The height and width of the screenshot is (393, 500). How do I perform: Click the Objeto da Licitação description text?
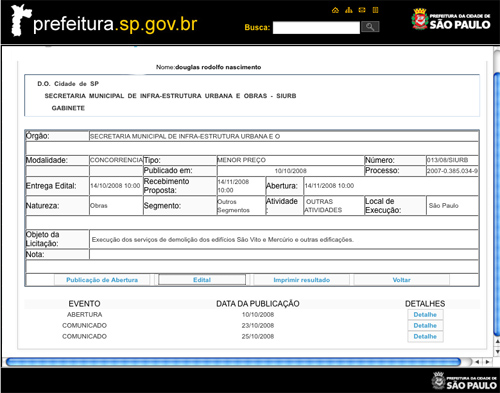[x=223, y=239]
